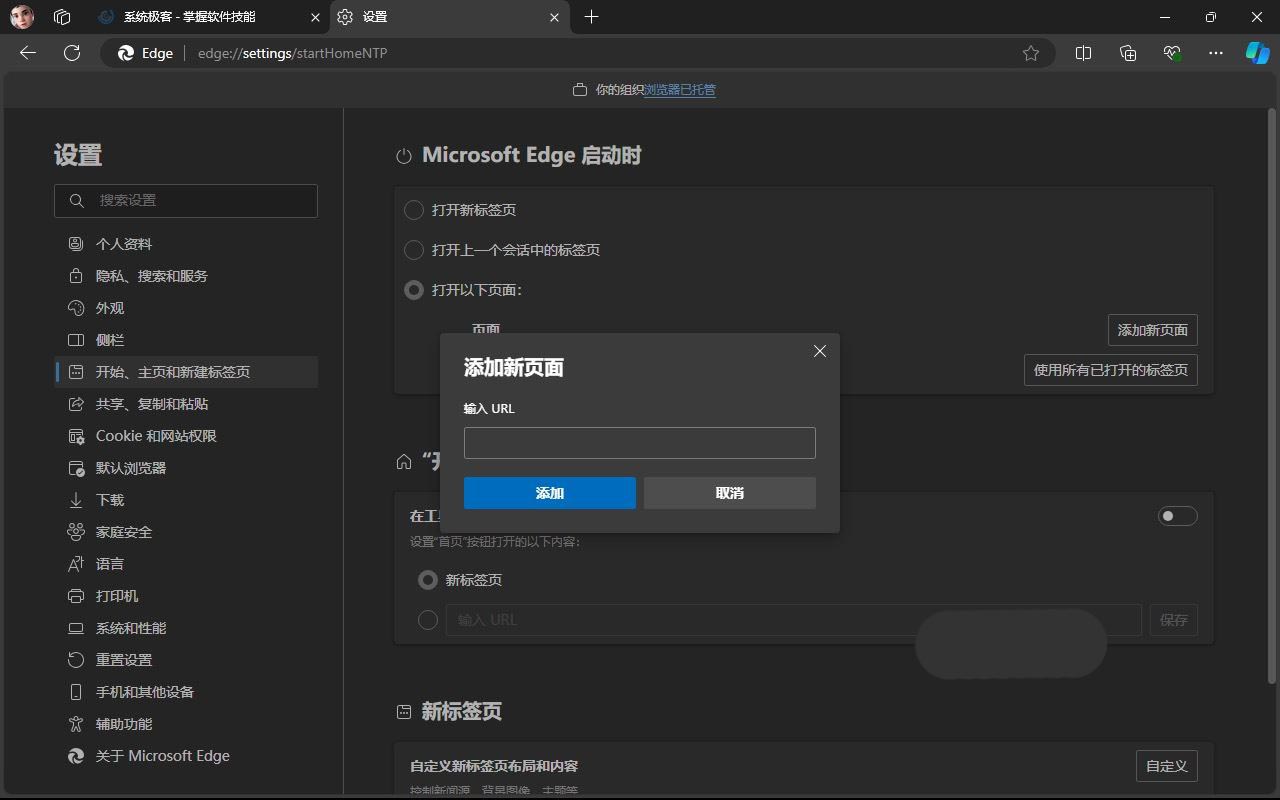Select the custom URL radio option
This screenshot has height=800, width=1280.
[x=428, y=620]
